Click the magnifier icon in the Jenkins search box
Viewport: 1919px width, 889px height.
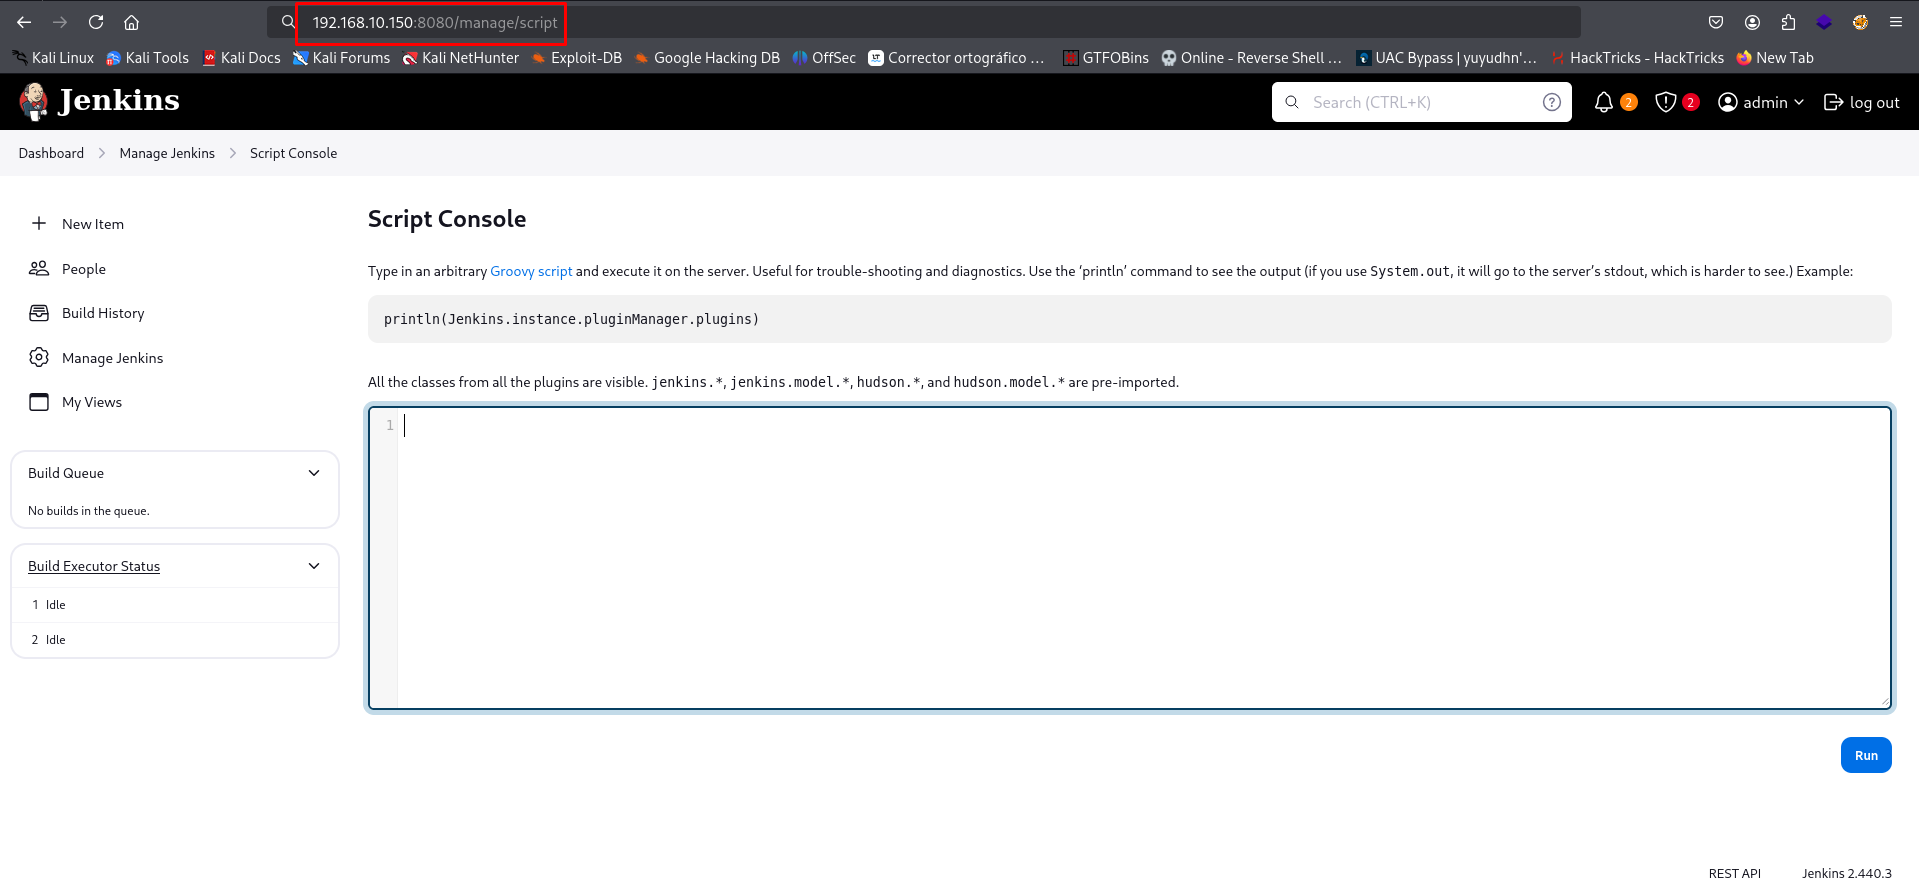click(x=1292, y=102)
